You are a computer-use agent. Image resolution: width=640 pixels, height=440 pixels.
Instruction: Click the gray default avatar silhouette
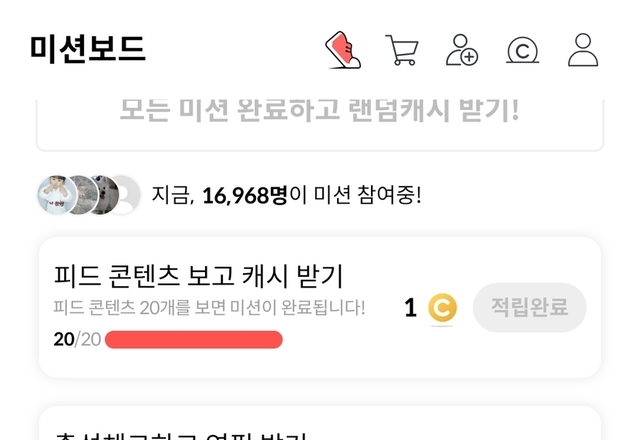click(125, 195)
